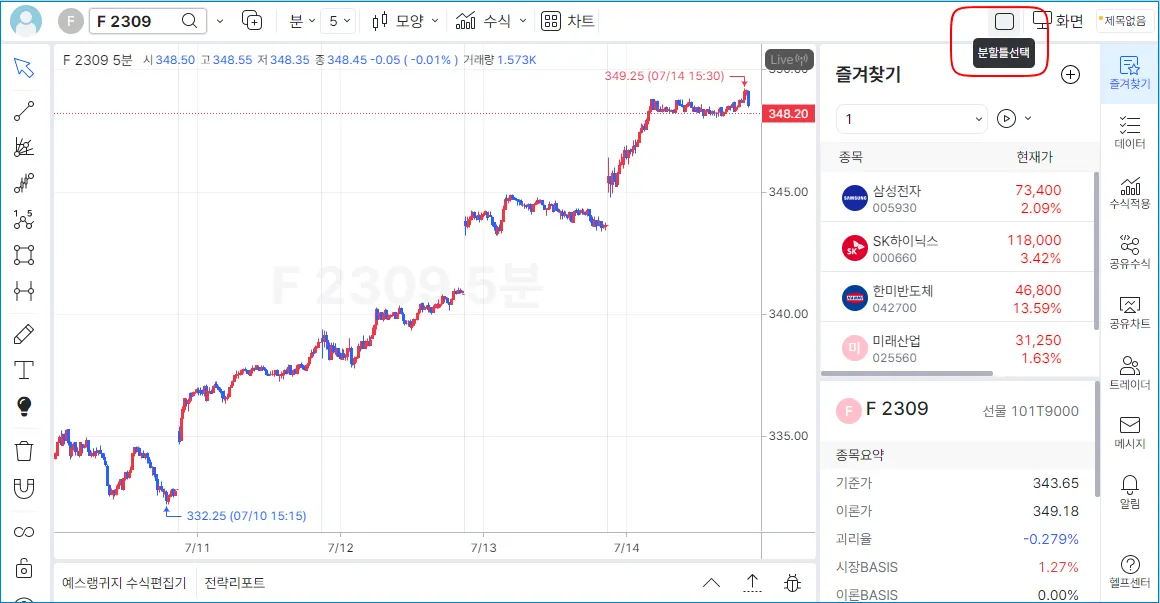1160x603 pixels.
Task: Toggle the magnet snap mode
Action: [24, 488]
